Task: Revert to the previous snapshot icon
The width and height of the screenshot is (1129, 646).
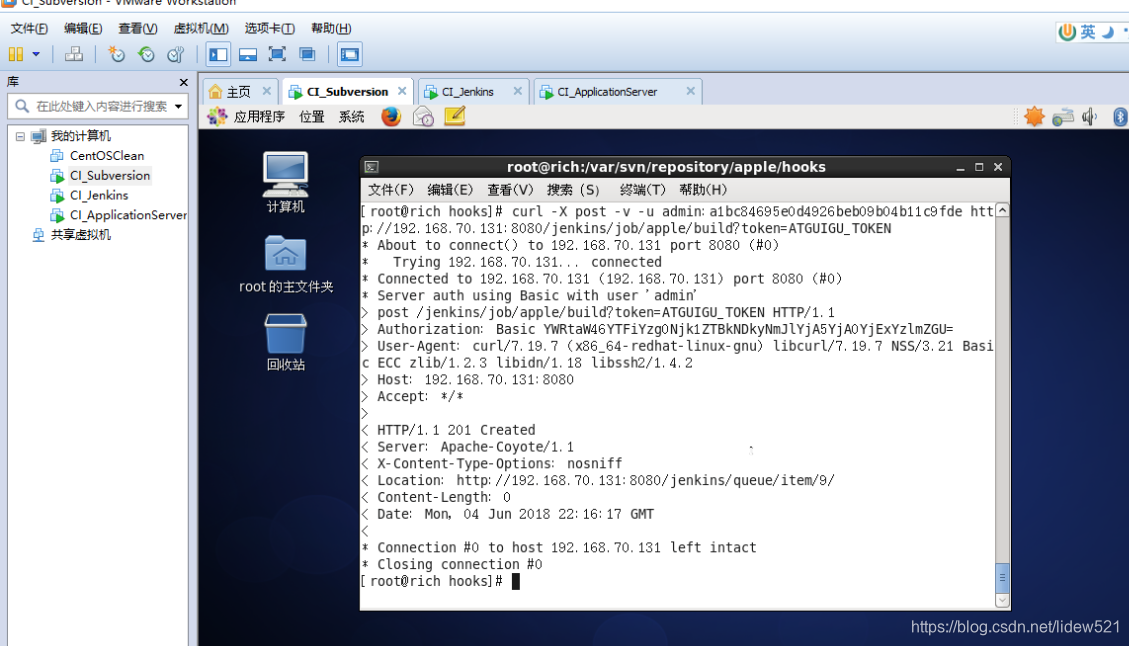Action: tap(146, 54)
